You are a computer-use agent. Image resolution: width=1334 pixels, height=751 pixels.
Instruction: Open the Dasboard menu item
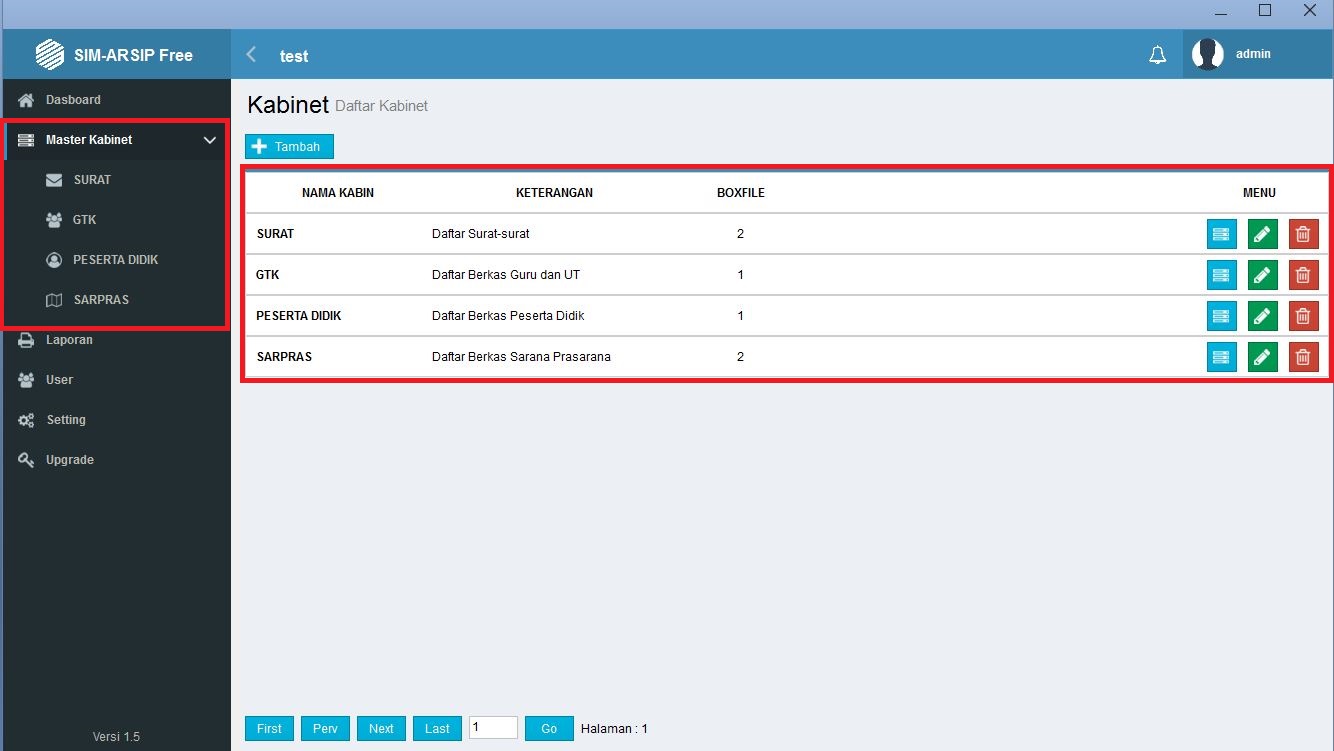73,100
